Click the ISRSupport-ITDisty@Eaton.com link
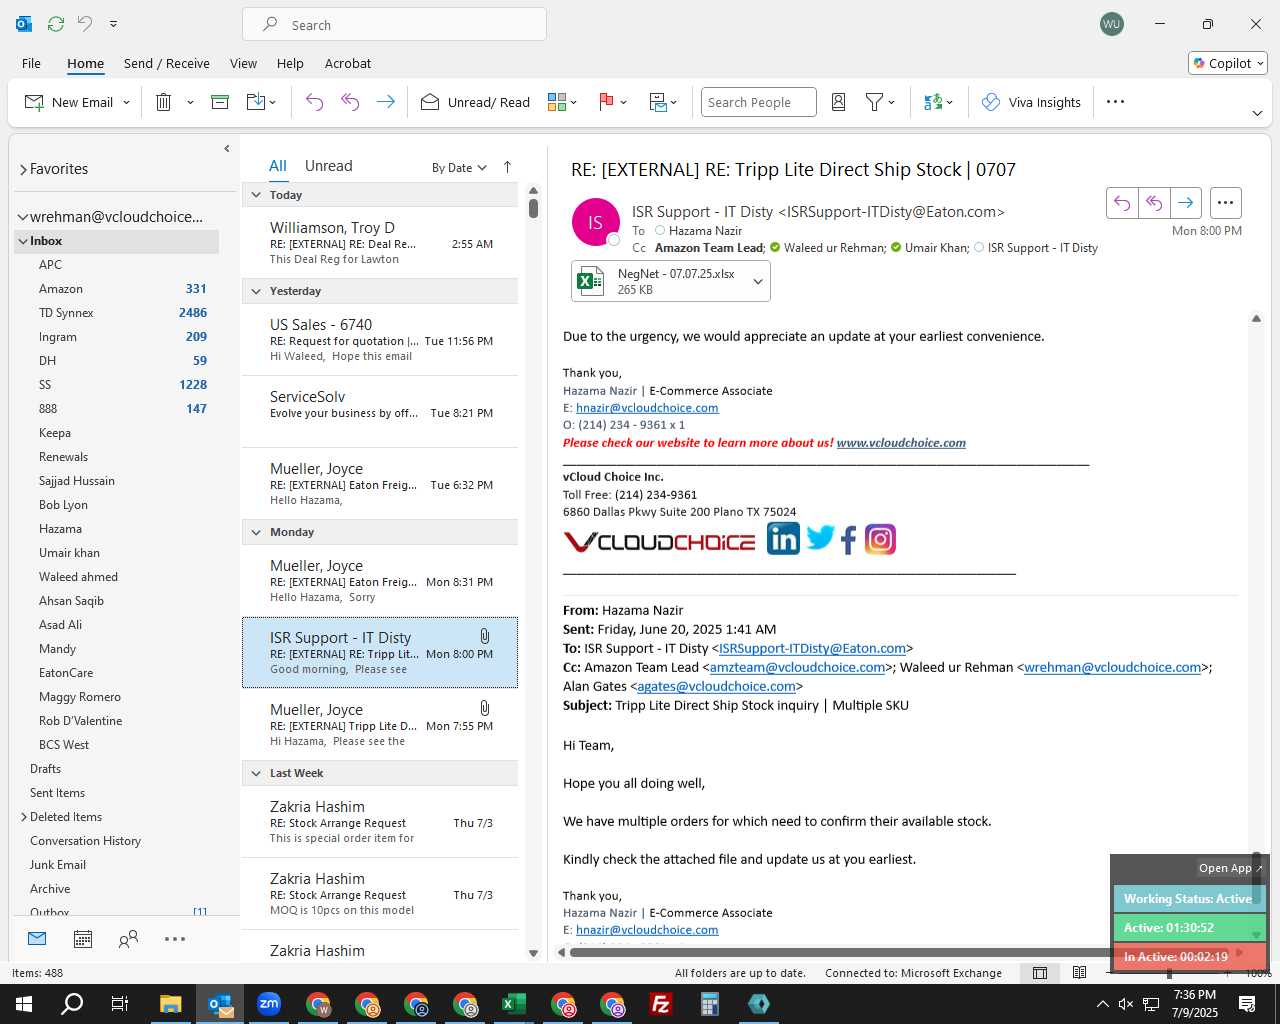This screenshot has height=1024, width=1280. coord(812,648)
